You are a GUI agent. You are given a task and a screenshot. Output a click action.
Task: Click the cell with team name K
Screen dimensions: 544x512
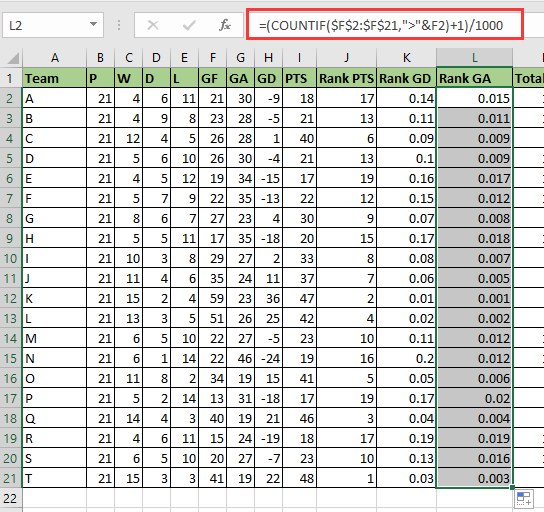click(54, 299)
